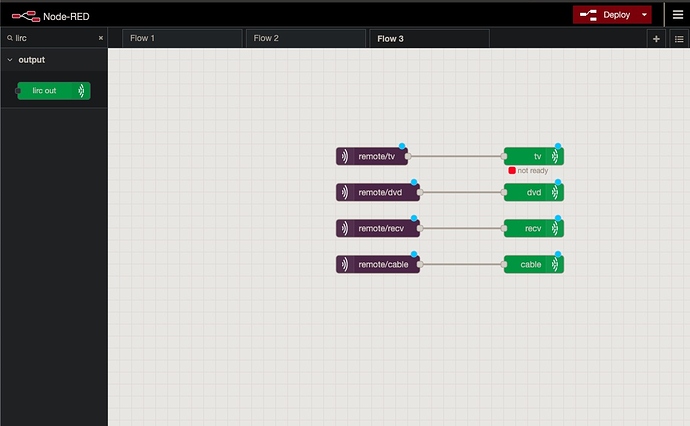Image resolution: width=690 pixels, height=426 pixels.
Task: Click the output port of remote/tv node
Action: click(x=408, y=156)
